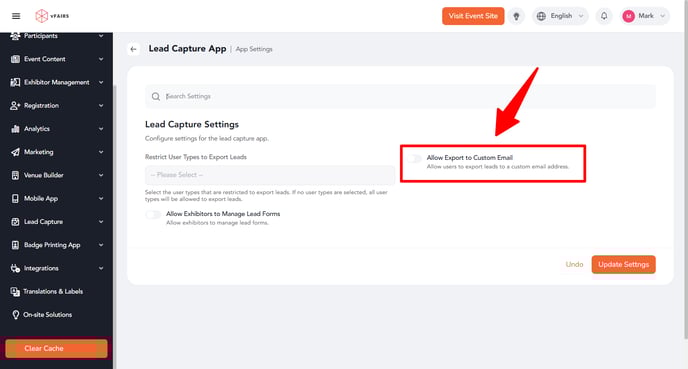Click the On-site Solutions pin icon
The height and width of the screenshot is (369, 688).
click(x=15, y=315)
